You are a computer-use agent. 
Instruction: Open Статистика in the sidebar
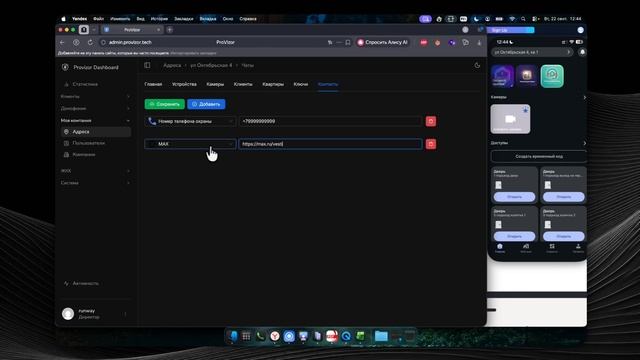85,84
